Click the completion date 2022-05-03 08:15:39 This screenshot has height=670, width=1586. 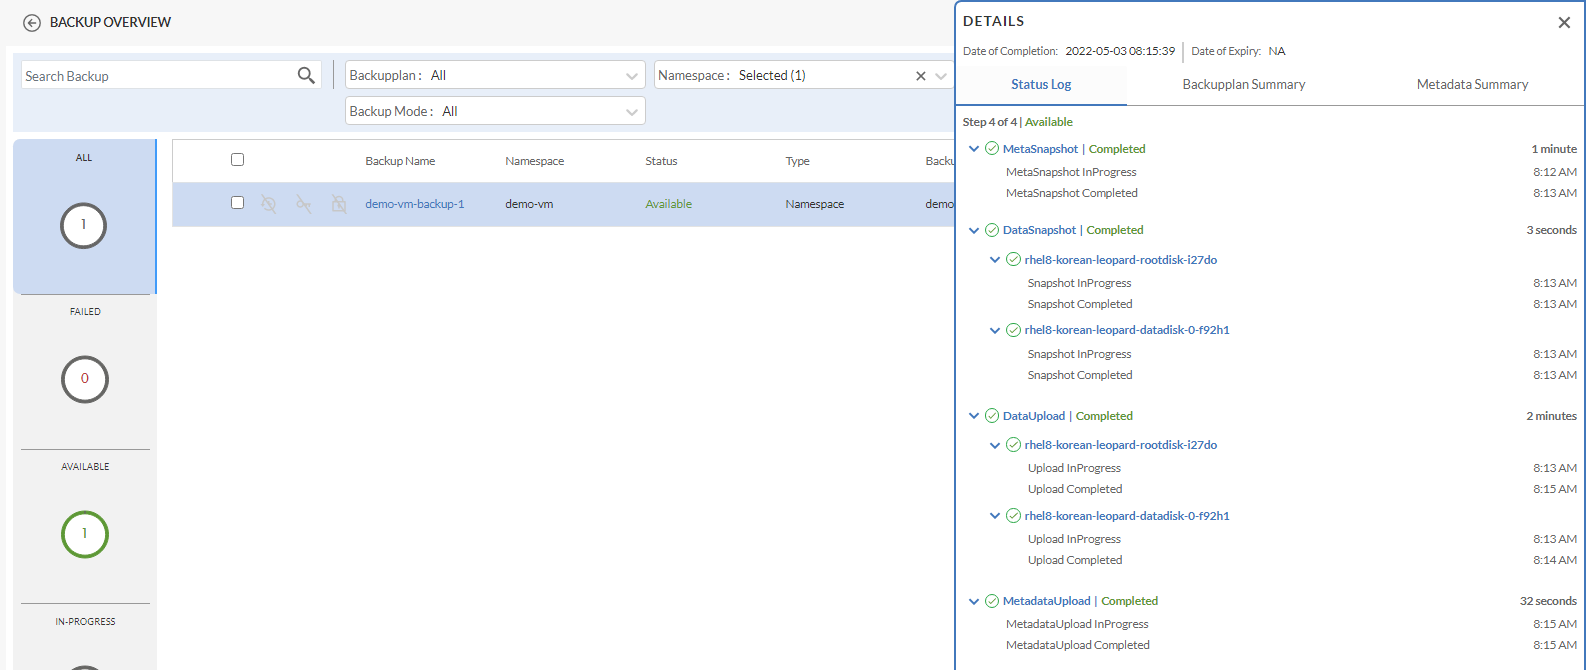coord(1120,51)
